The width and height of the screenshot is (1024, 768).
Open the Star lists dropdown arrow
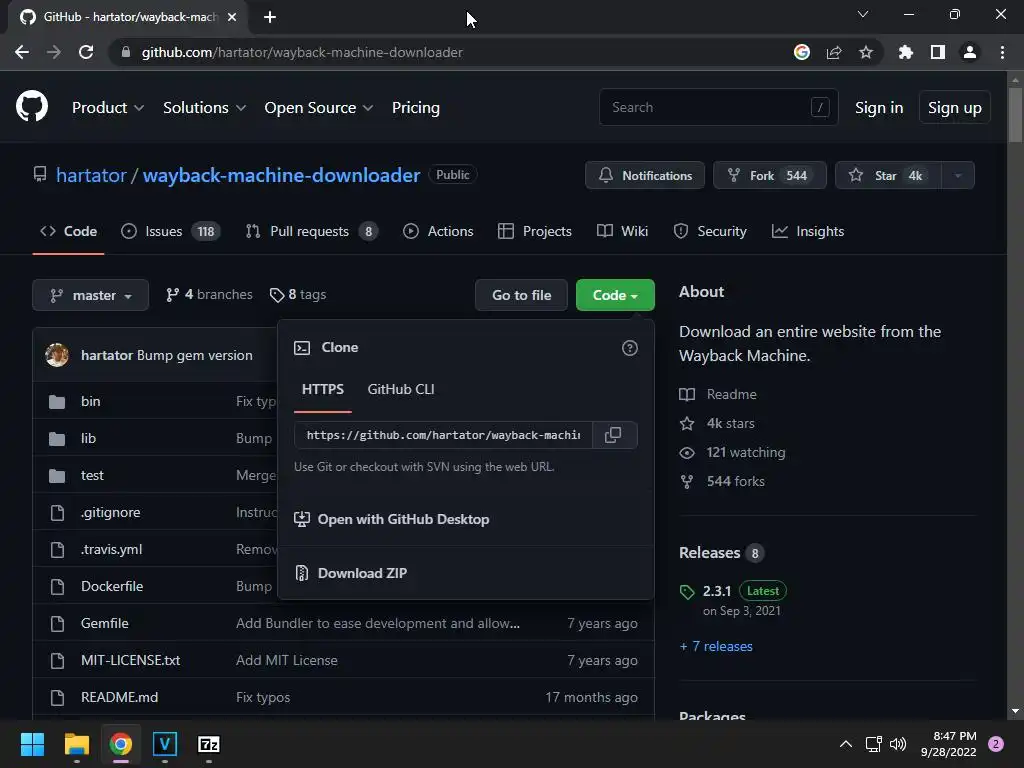[958, 175]
